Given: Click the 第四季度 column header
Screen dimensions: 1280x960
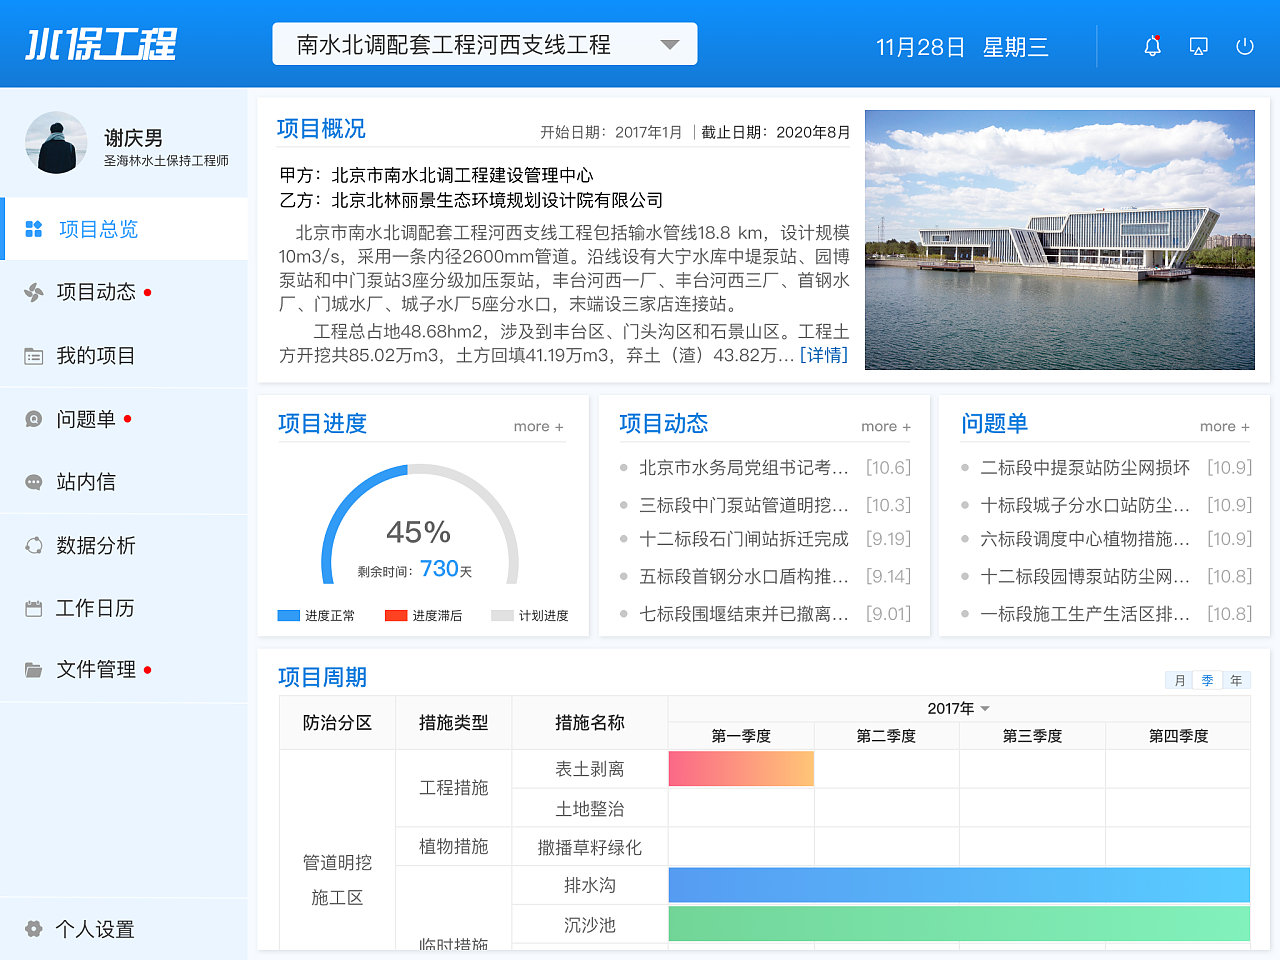Looking at the screenshot, I should 1178,736.
